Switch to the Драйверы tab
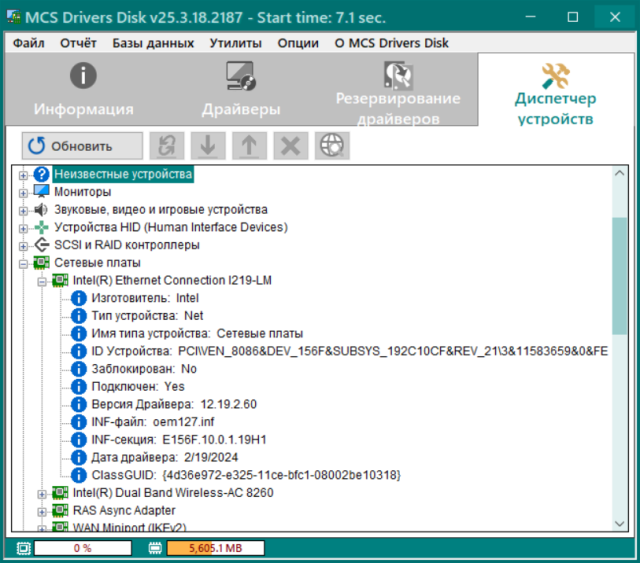This screenshot has height=563, width=640. click(x=240, y=92)
